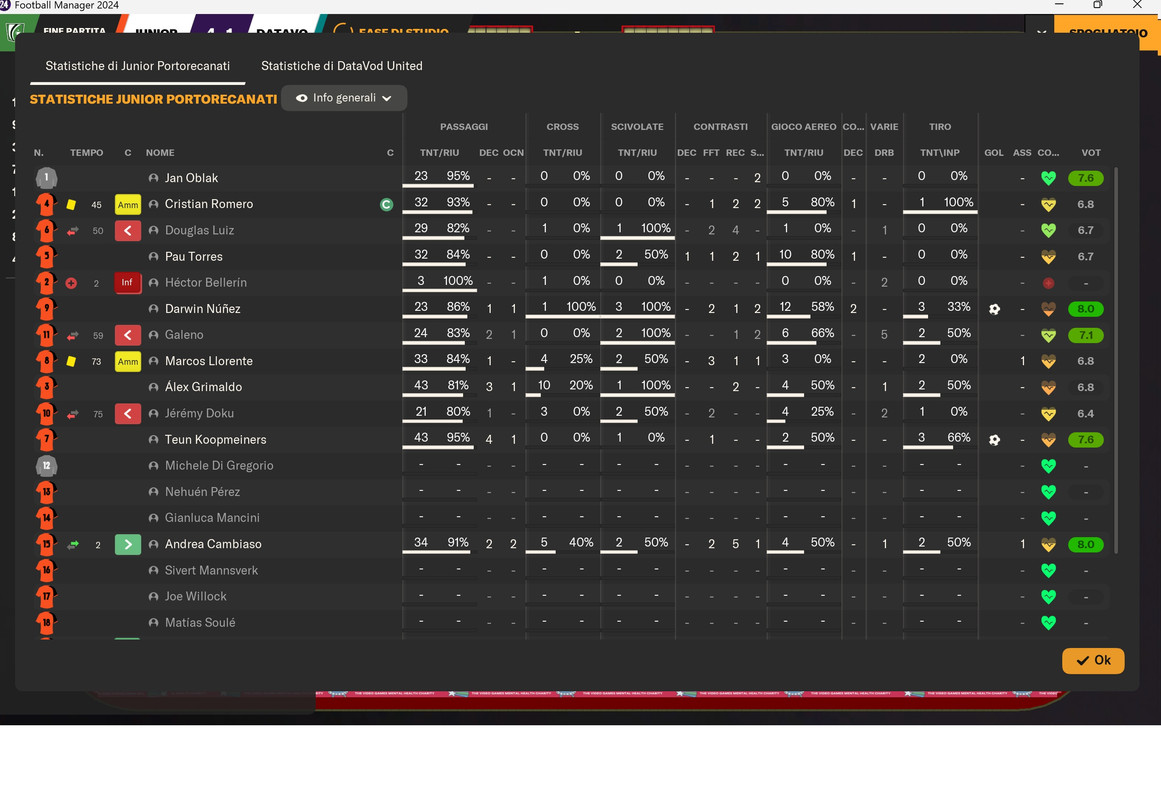Open player Andrea Cambiaso
1161x800 pixels.
point(213,544)
